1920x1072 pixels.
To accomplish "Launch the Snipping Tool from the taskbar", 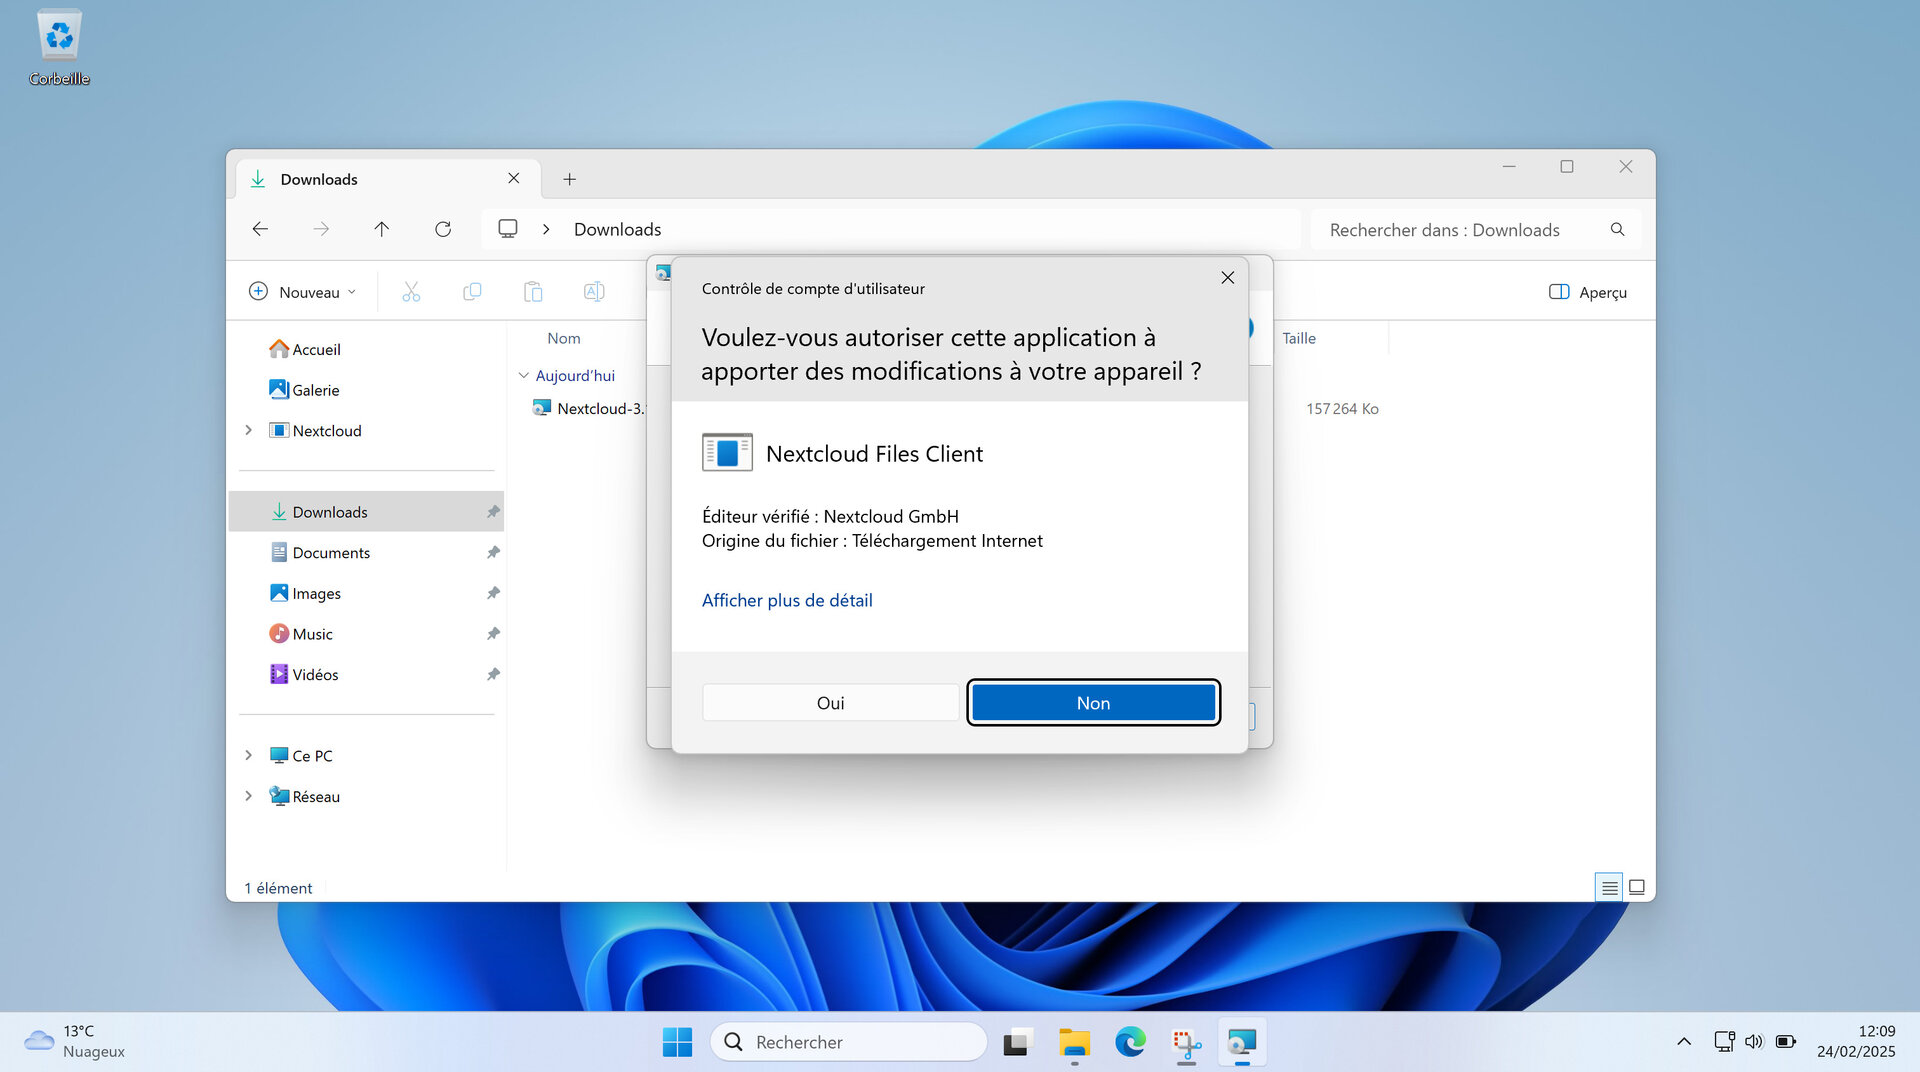I will pyautogui.click(x=1186, y=1041).
